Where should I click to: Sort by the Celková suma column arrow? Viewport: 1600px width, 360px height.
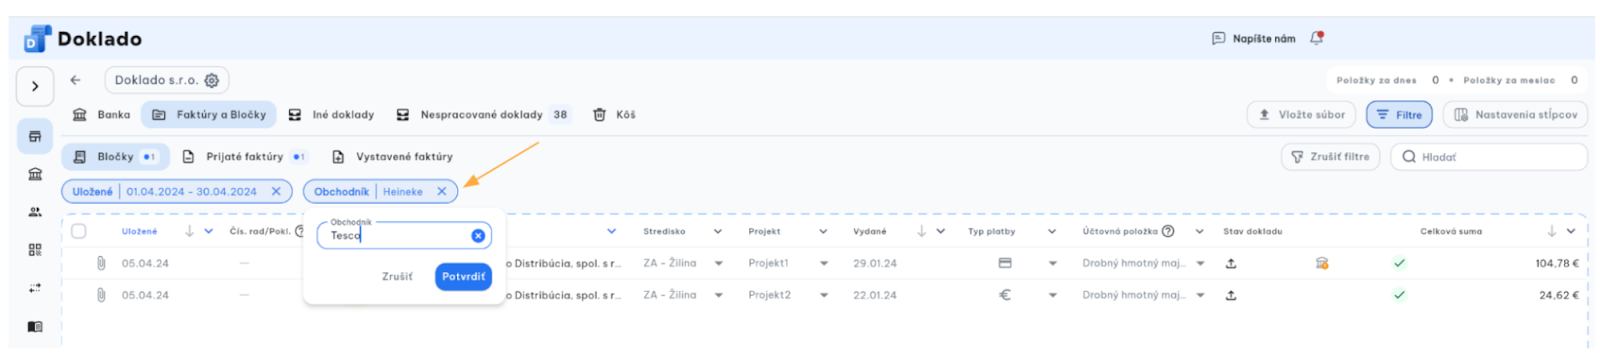pyautogui.click(x=1552, y=231)
